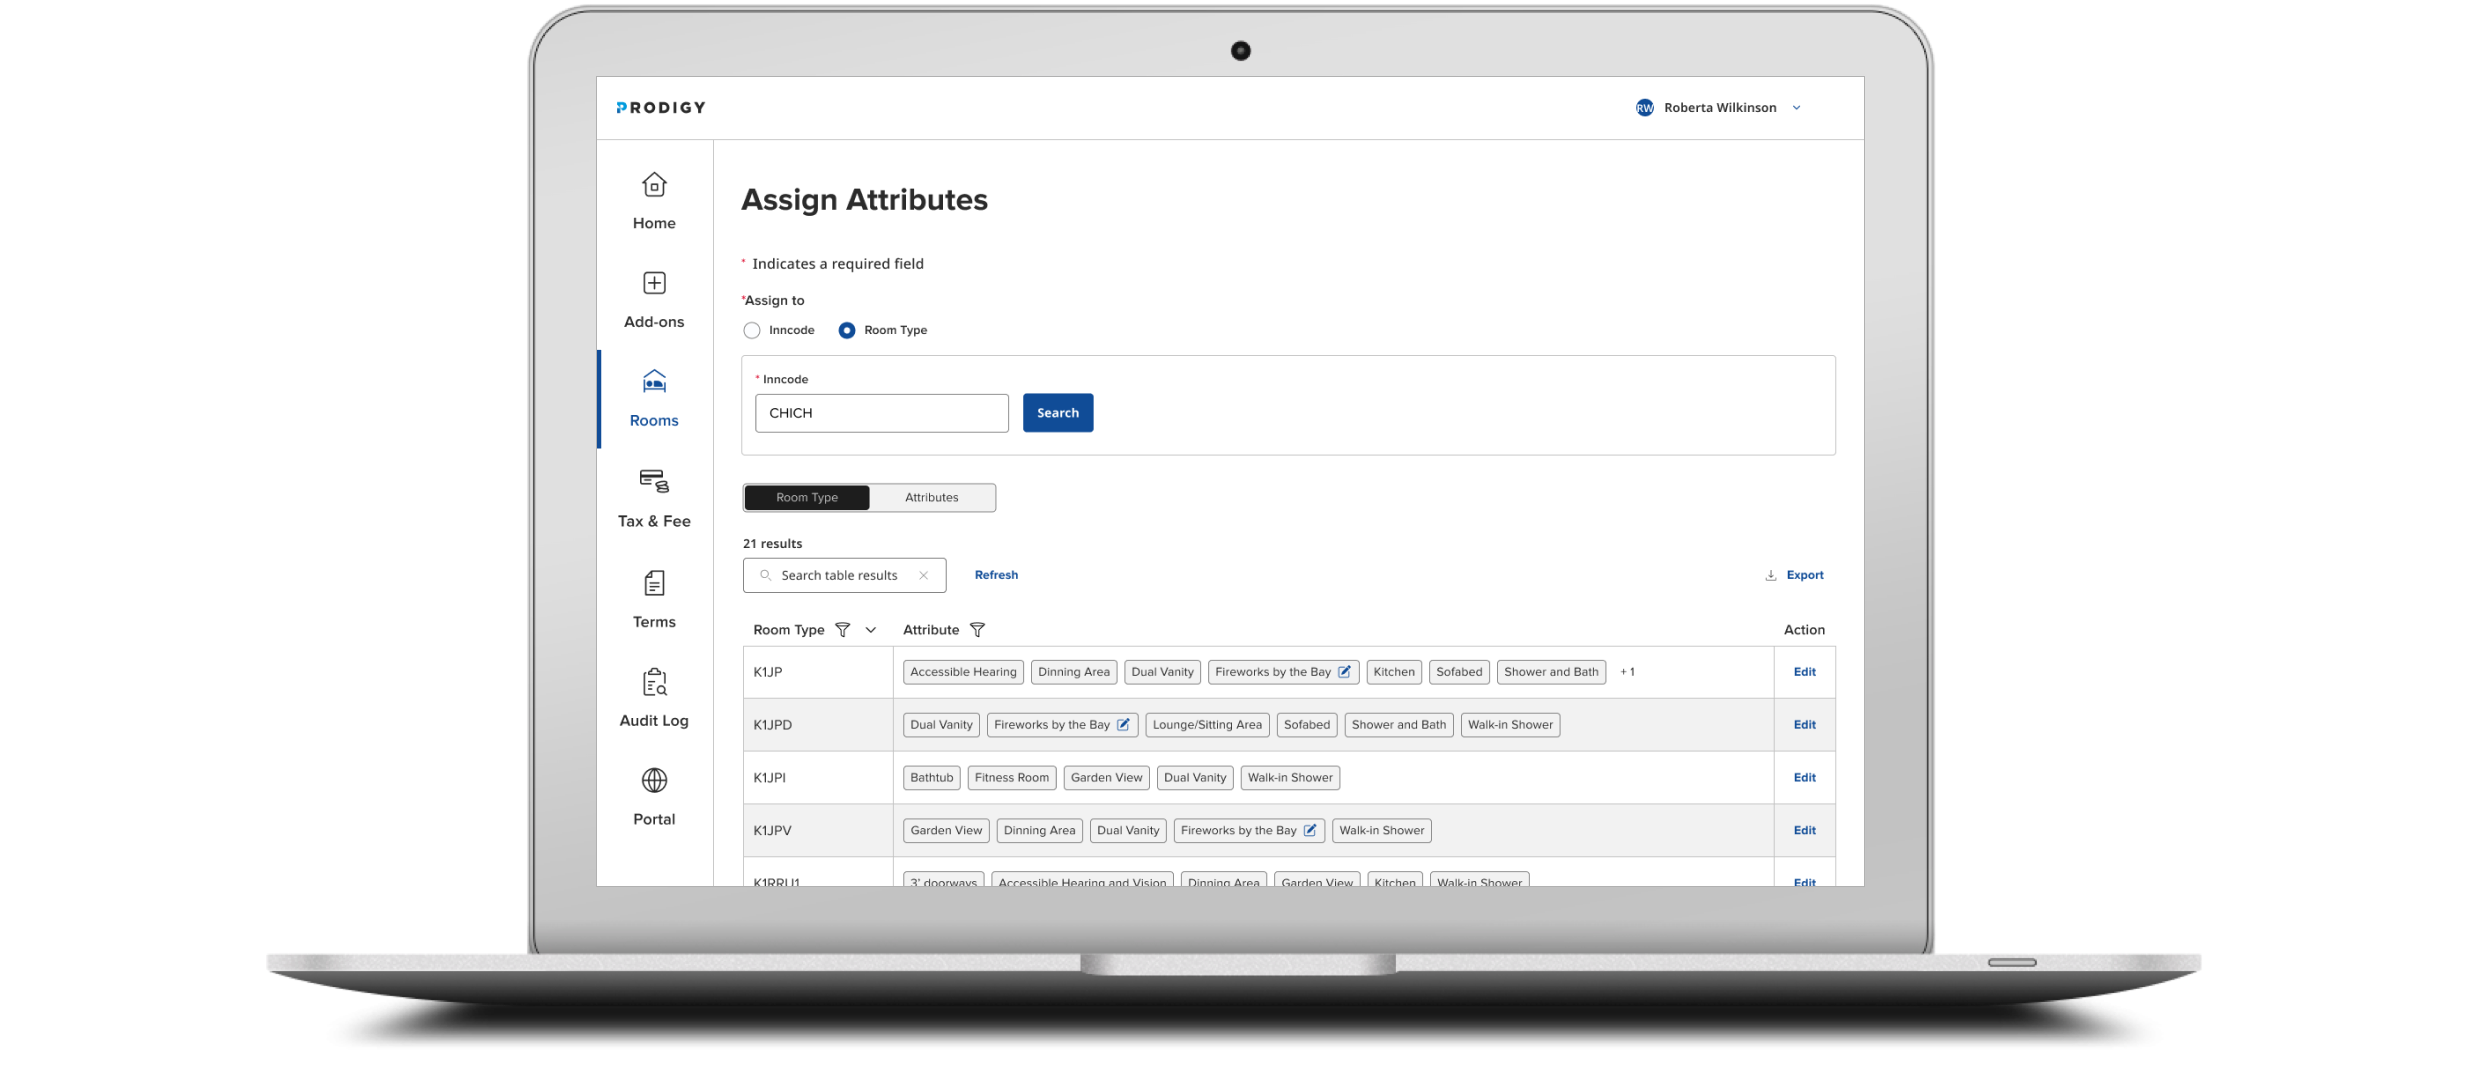Select the Room Type radio button
The width and height of the screenshot is (2487, 1075).
click(x=847, y=330)
